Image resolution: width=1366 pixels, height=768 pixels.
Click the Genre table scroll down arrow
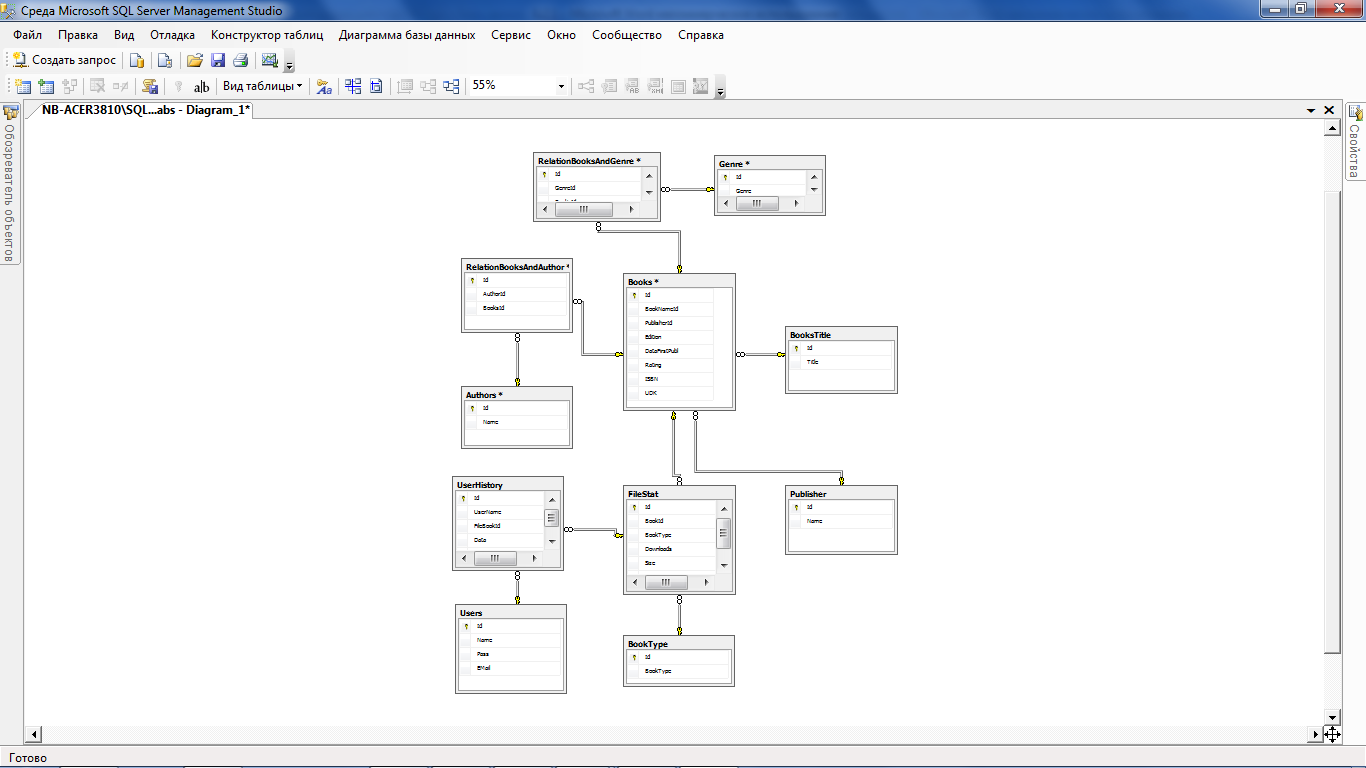point(814,189)
